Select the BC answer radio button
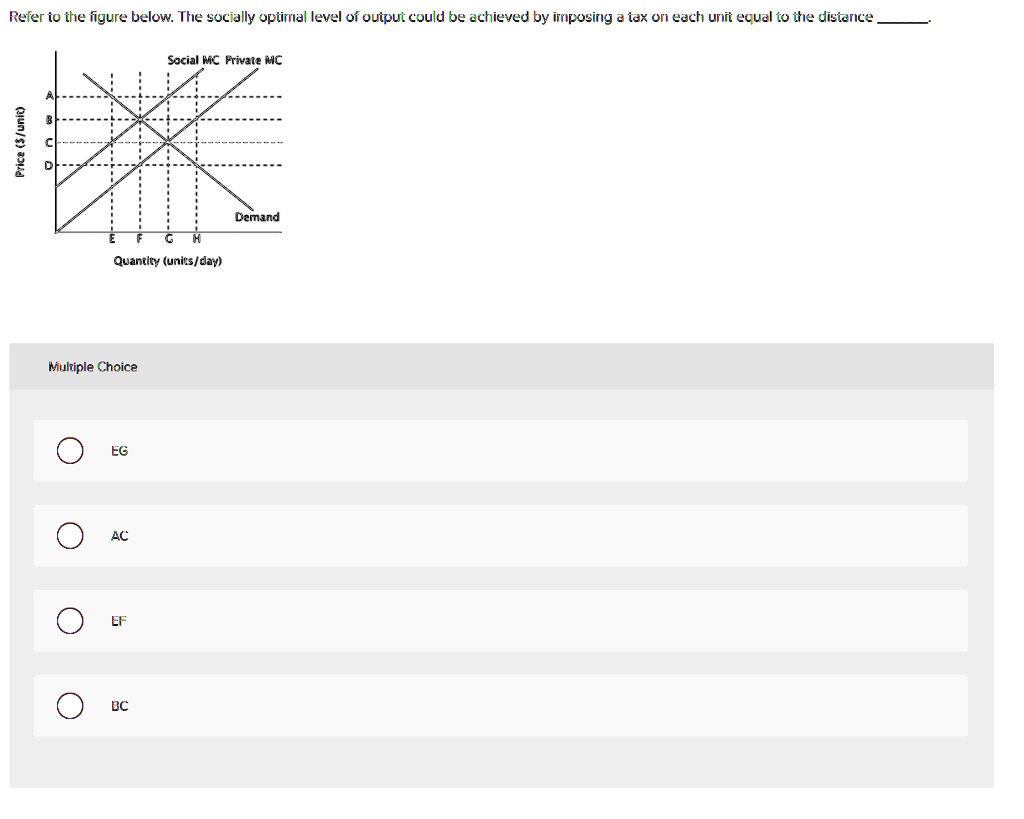The width and height of the screenshot is (1024, 819). point(70,706)
